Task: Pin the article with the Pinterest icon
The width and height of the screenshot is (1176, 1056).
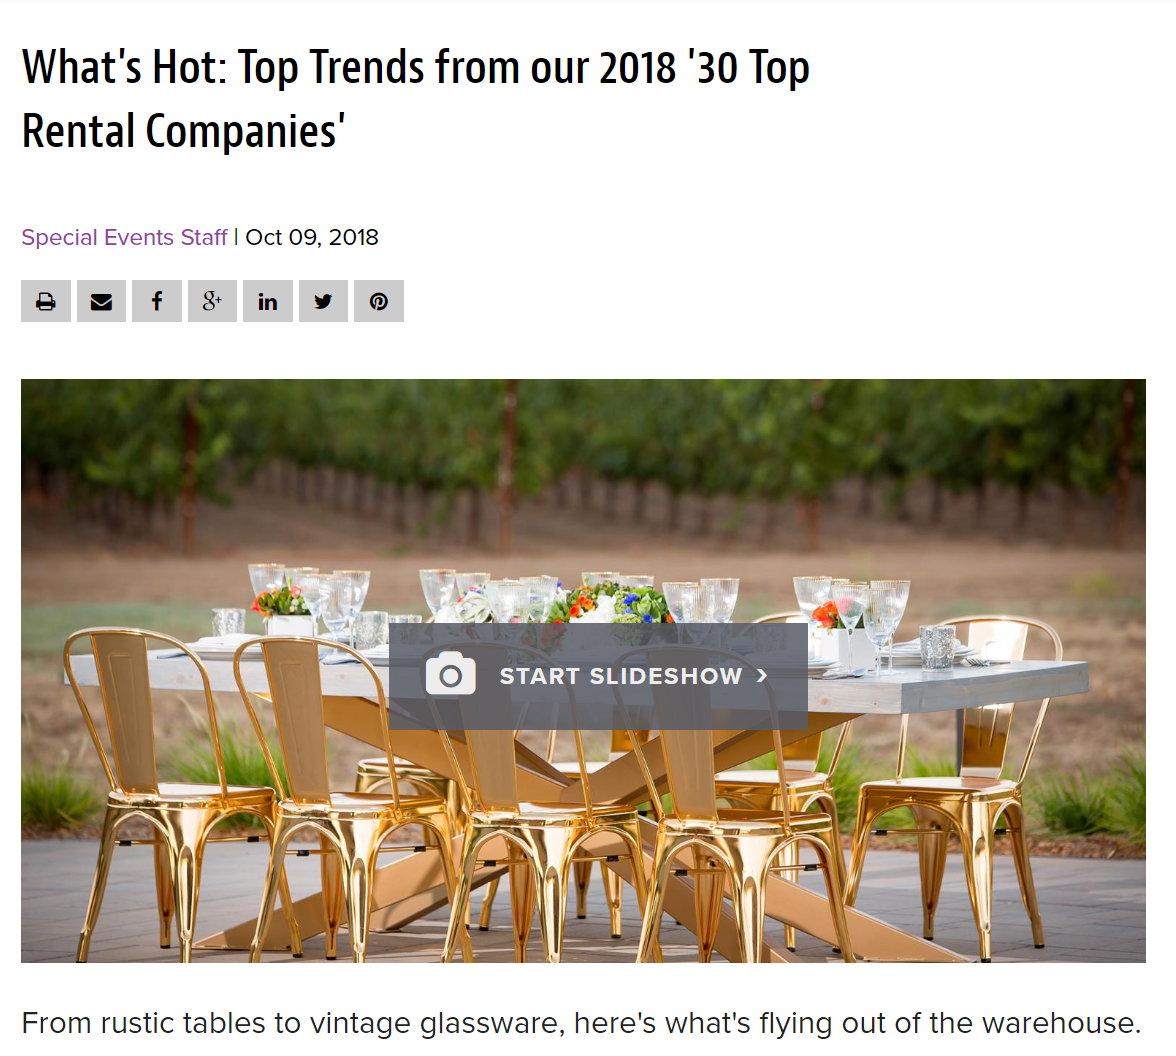Action: click(x=379, y=301)
